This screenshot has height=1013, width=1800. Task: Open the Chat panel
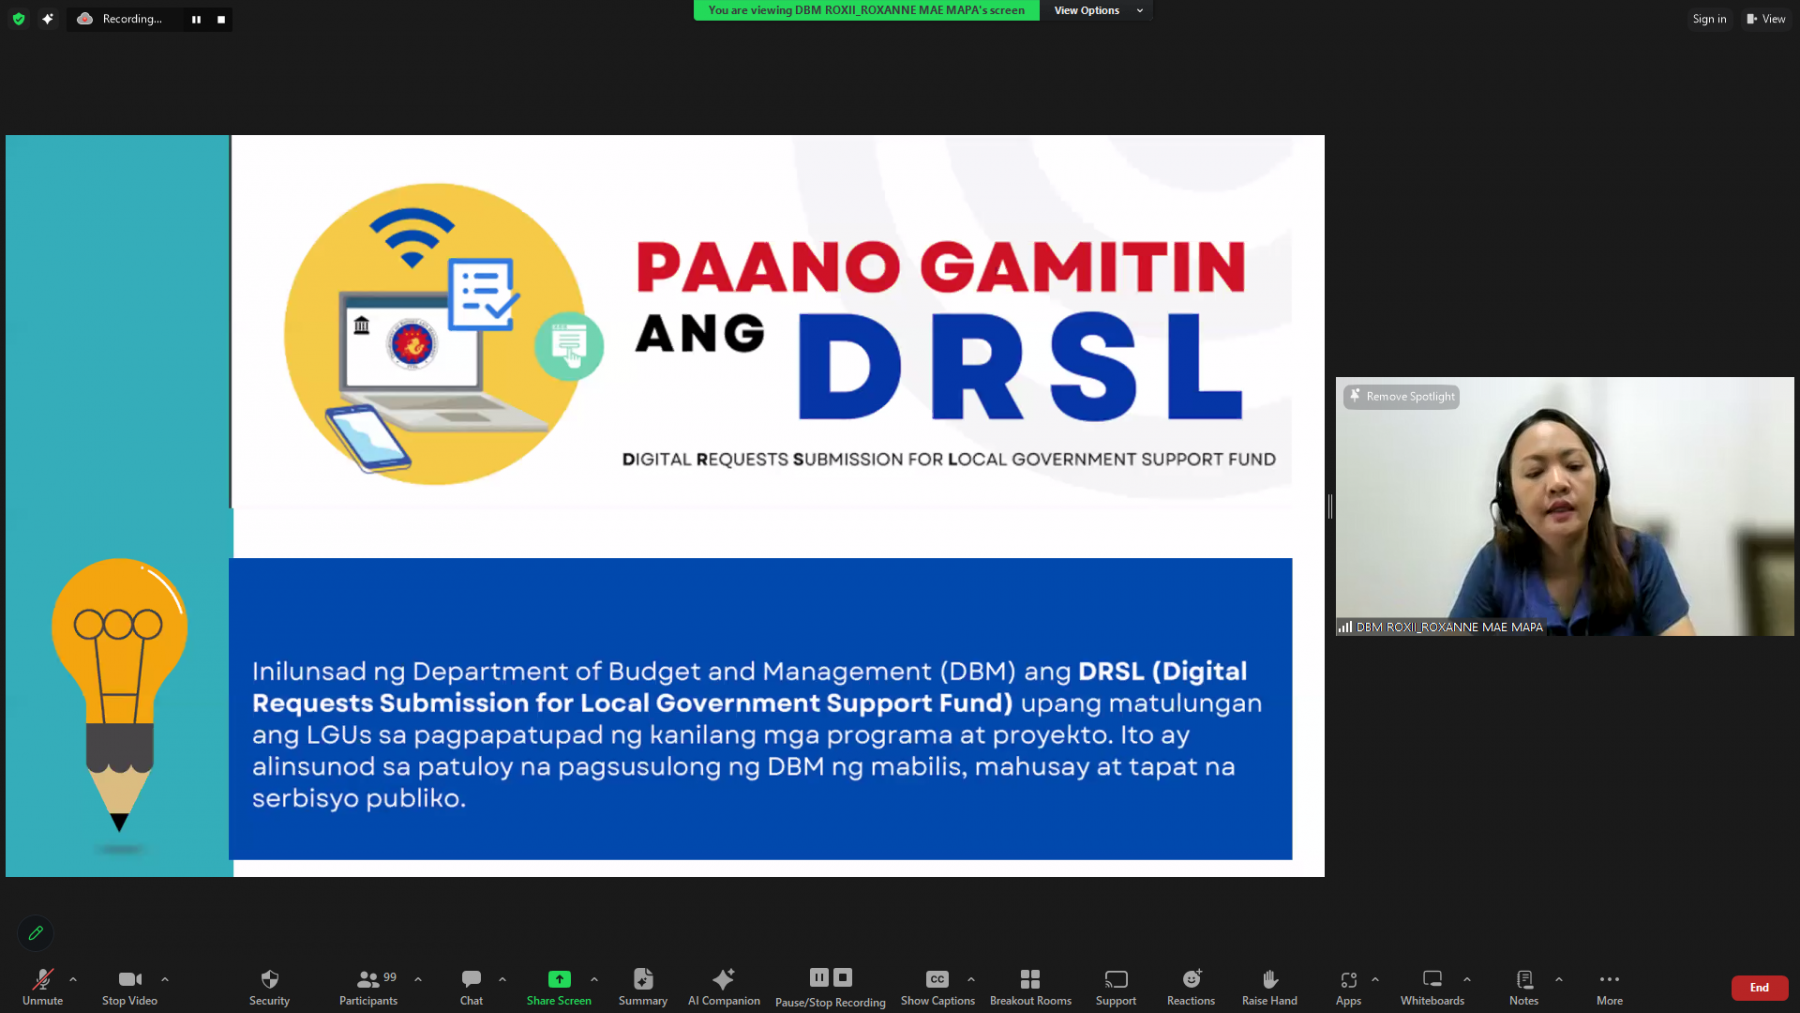tap(471, 986)
